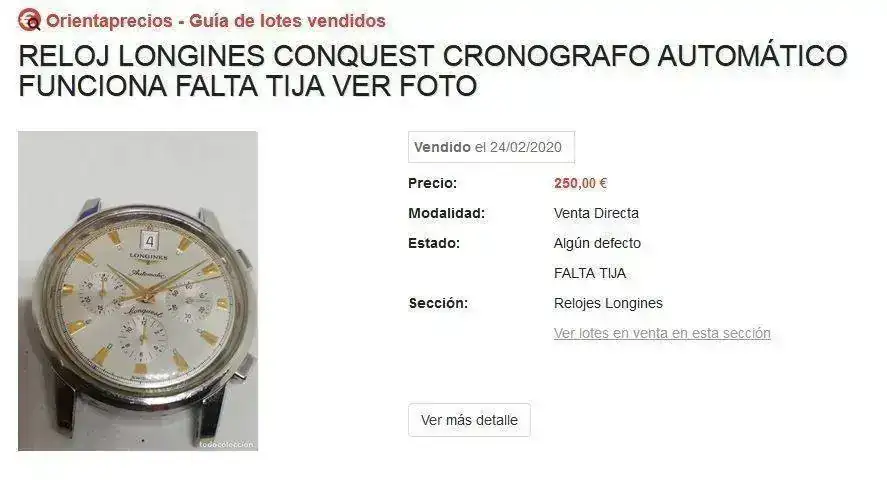Click the Venta Directa modality text
Viewport: 887px width, 486px height.
pos(596,213)
